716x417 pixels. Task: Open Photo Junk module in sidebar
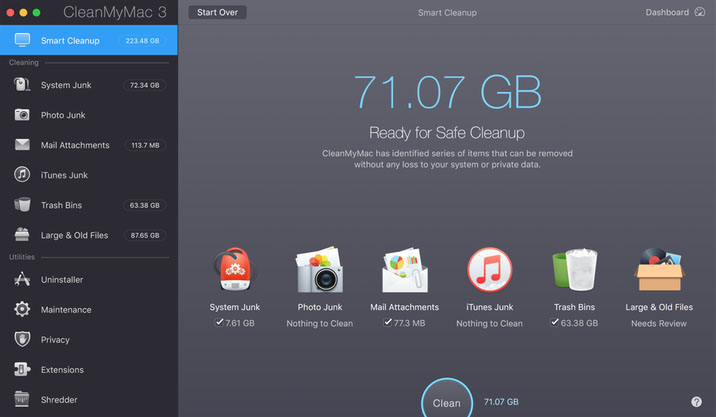click(89, 115)
